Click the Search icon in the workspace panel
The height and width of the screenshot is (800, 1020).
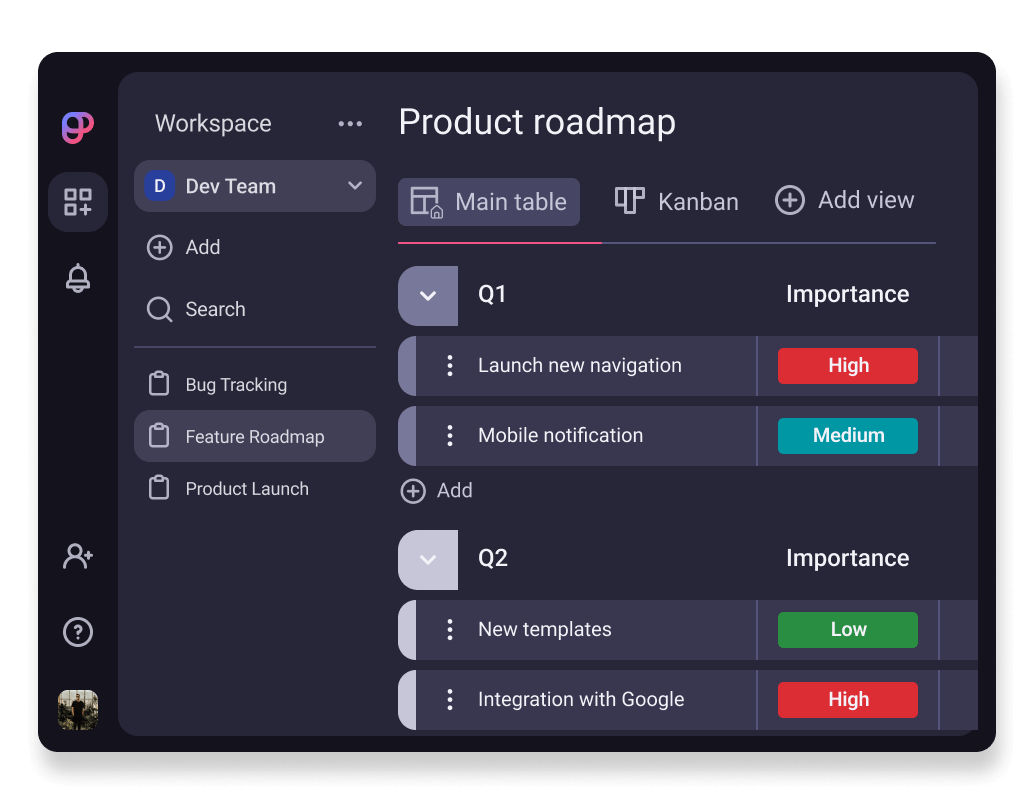pos(160,310)
